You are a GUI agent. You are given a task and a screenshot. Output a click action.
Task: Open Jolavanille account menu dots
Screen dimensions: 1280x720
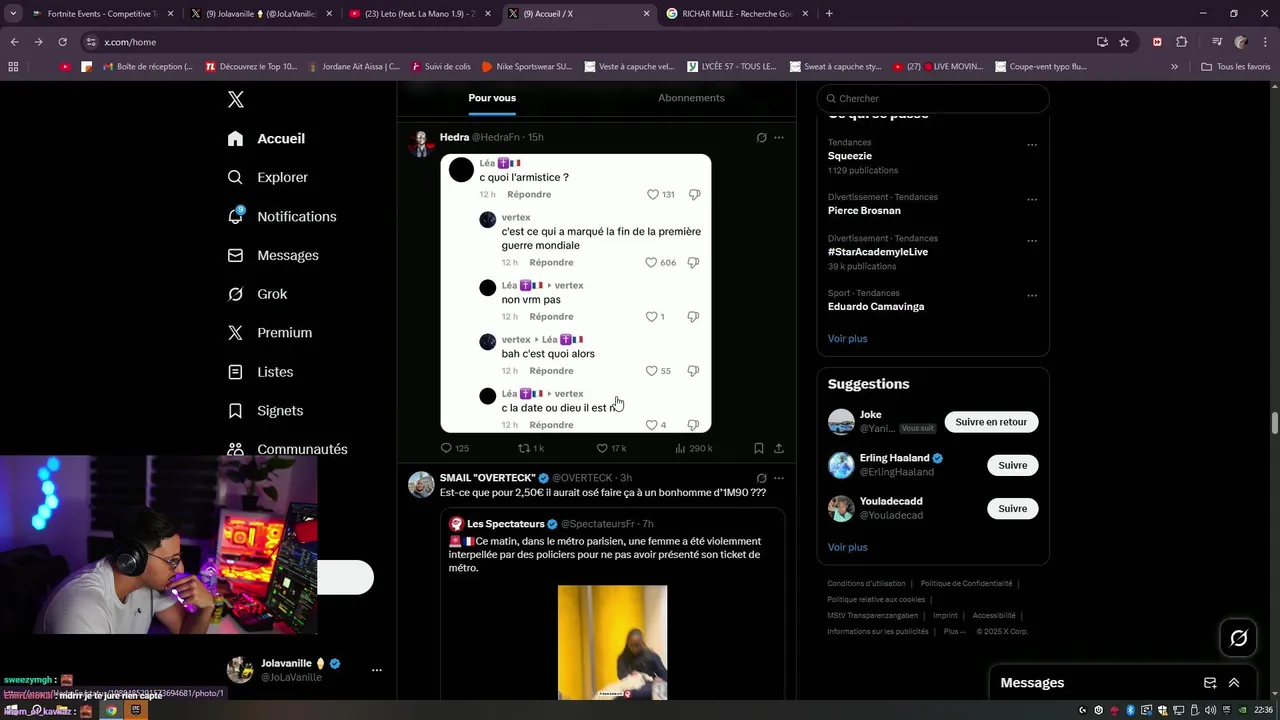(377, 670)
